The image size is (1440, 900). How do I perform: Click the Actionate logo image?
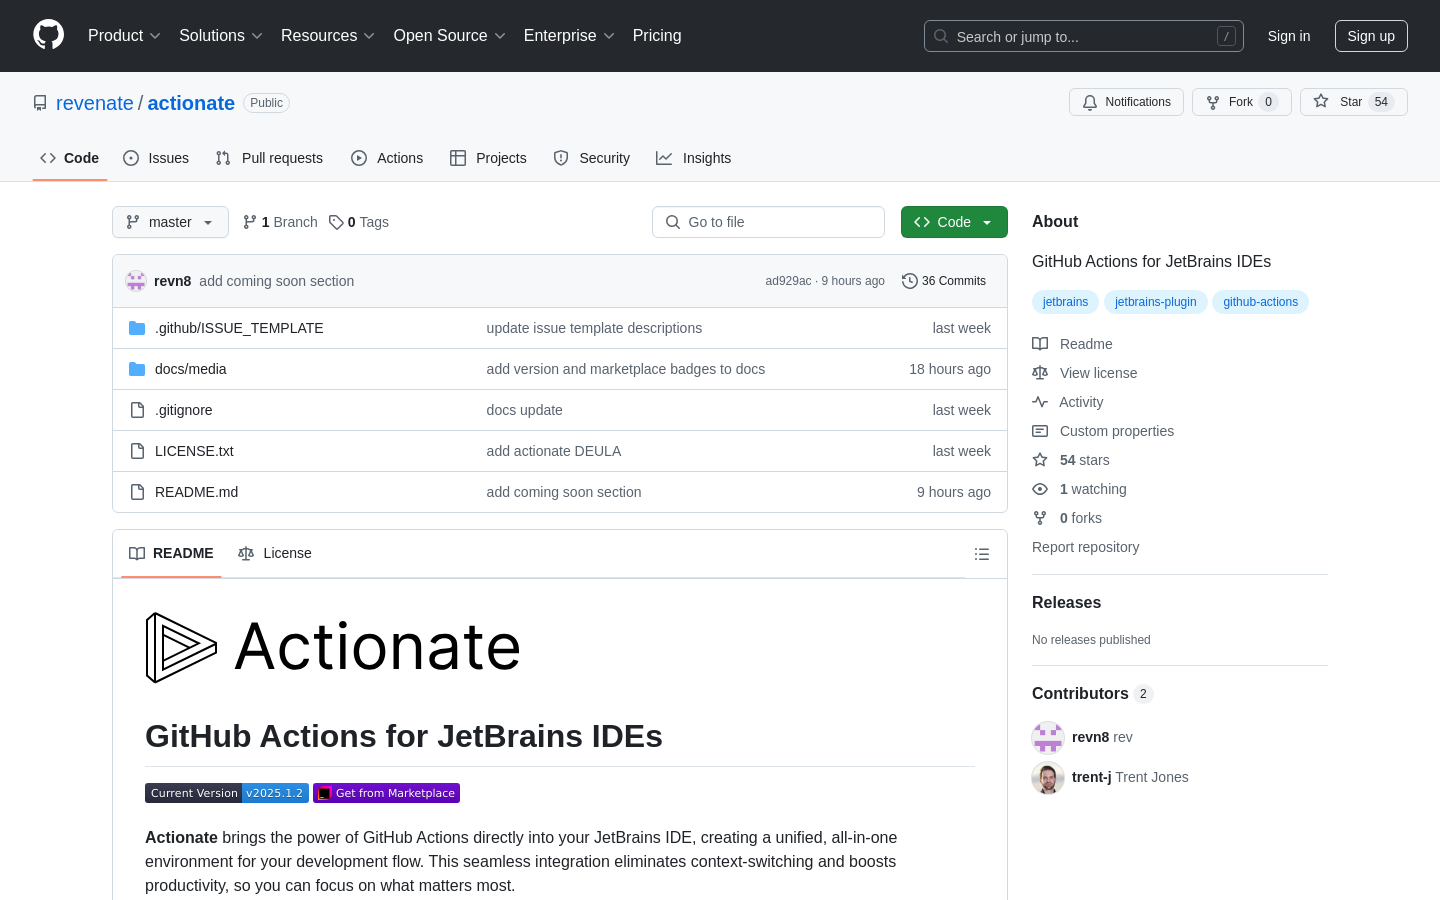coord(333,647)
